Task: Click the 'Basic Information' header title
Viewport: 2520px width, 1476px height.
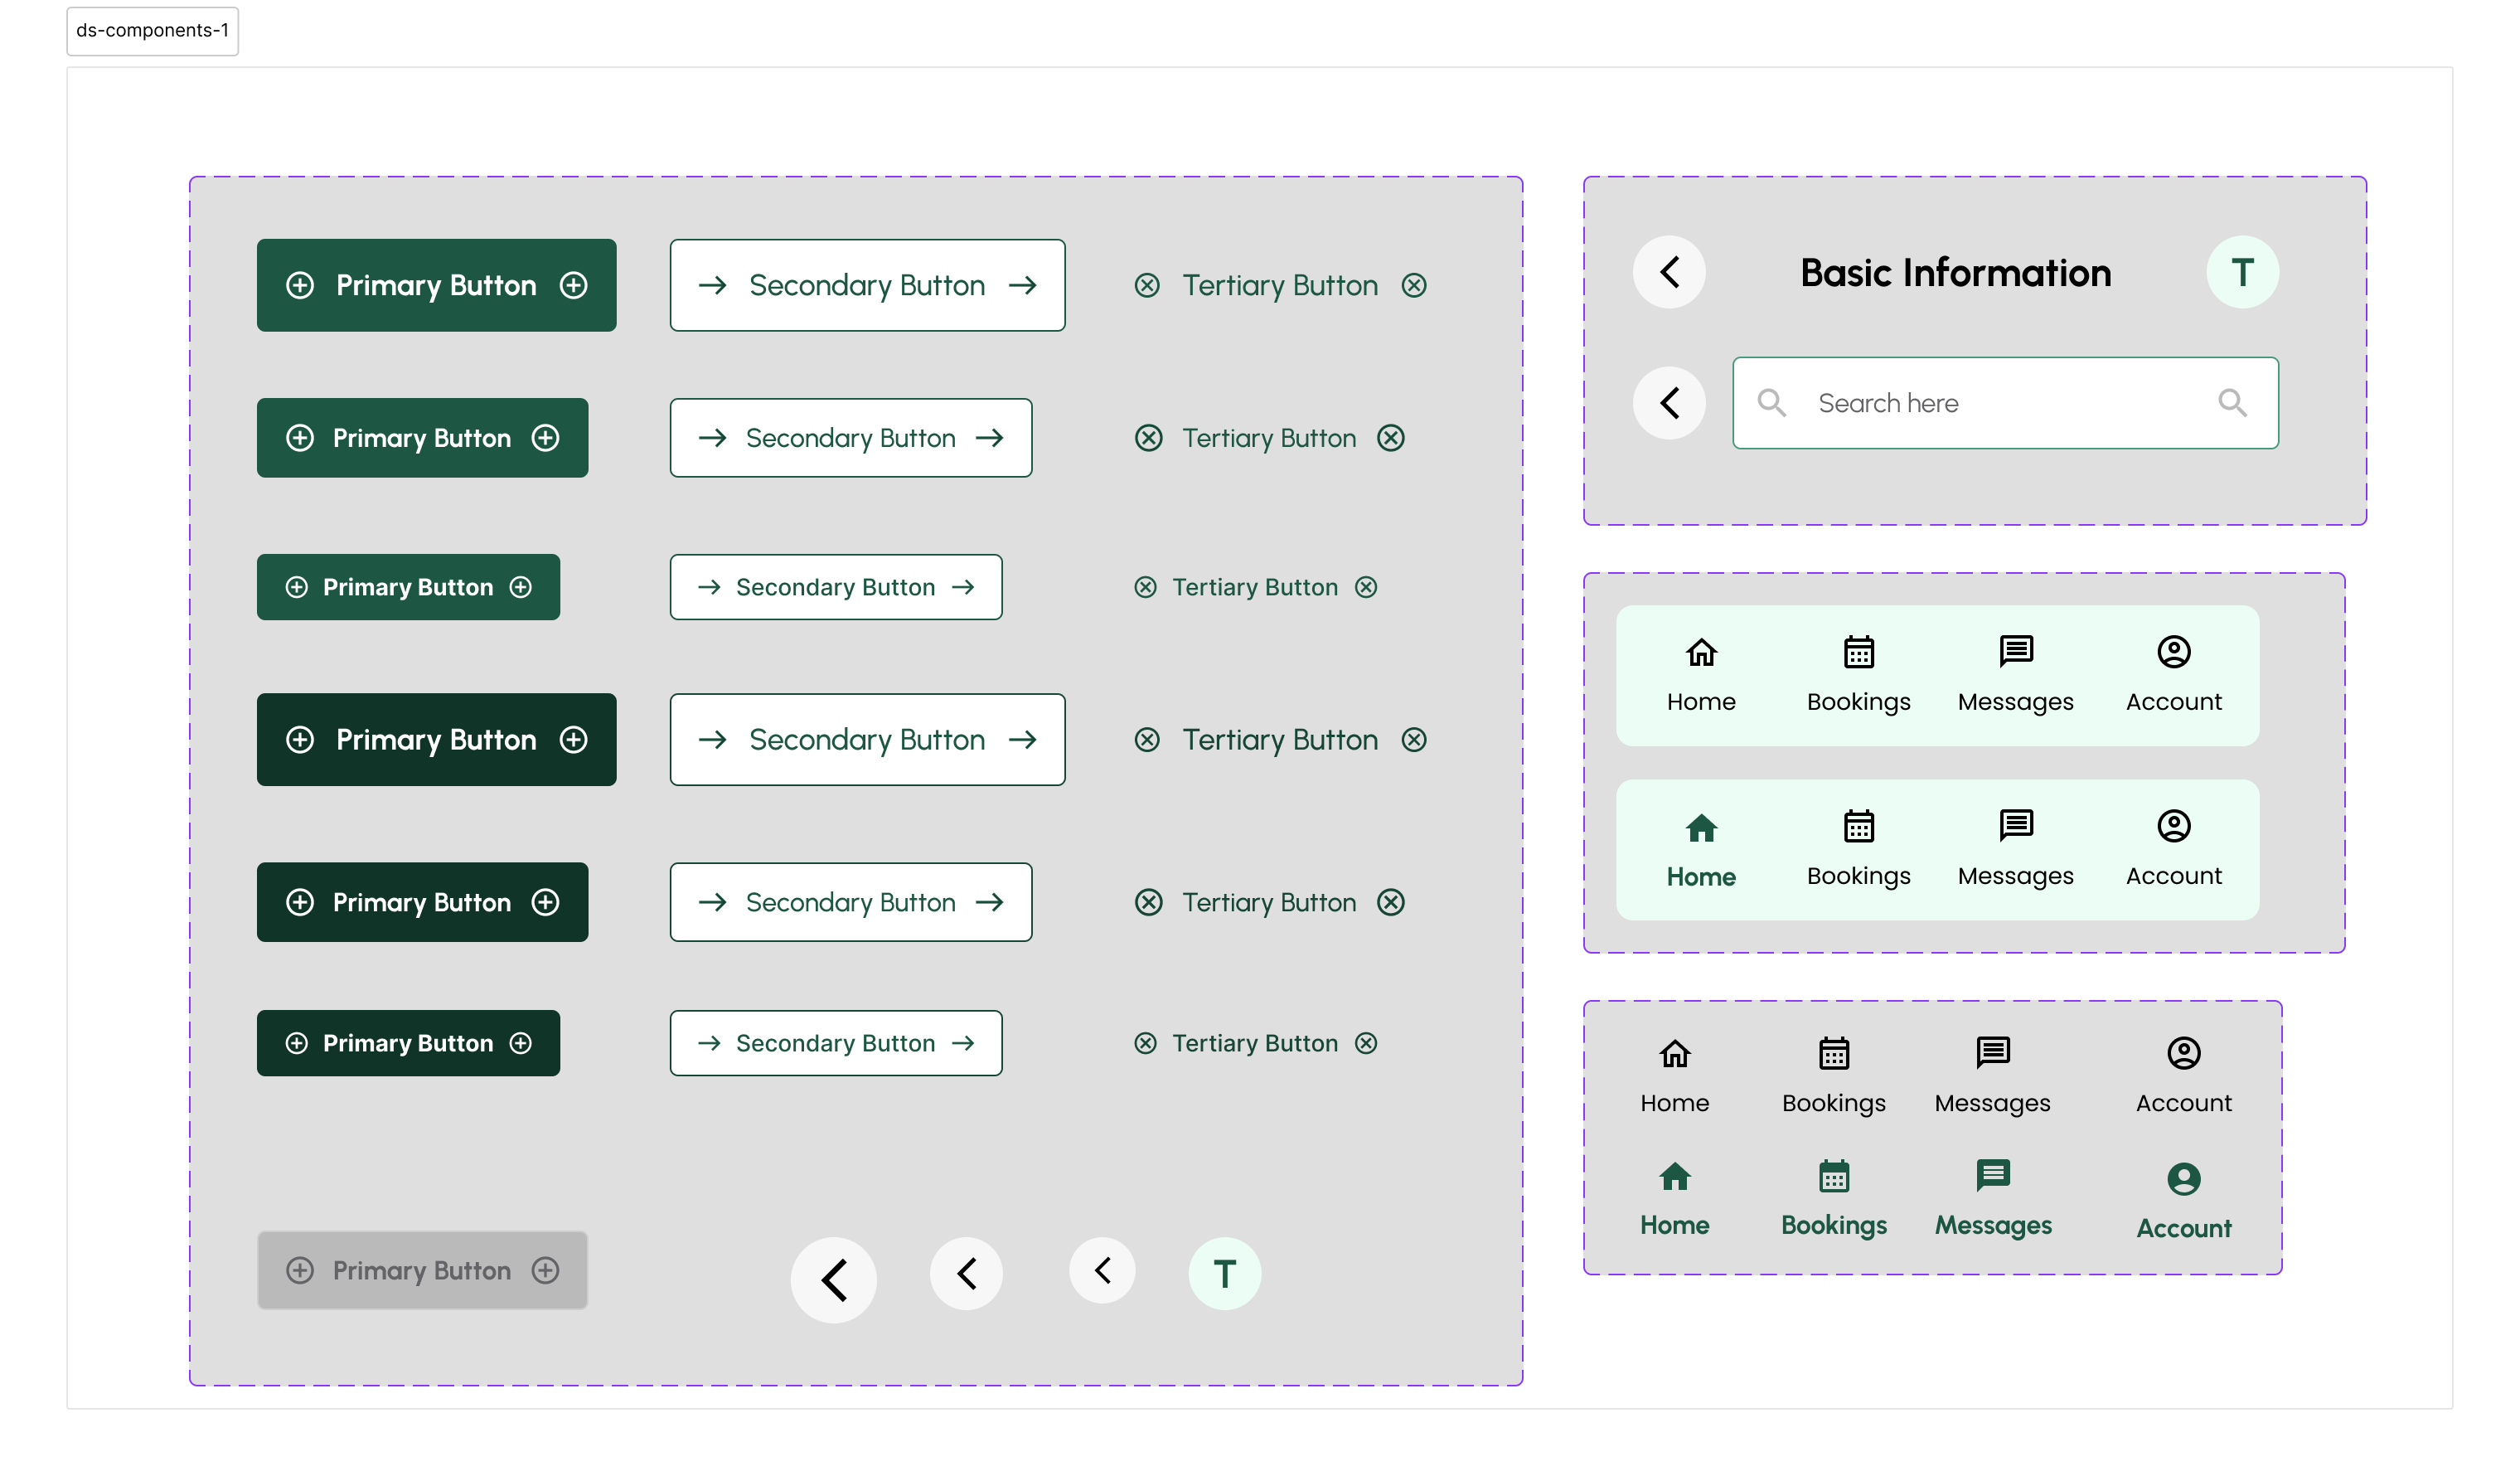Action: click(1956, 273)
